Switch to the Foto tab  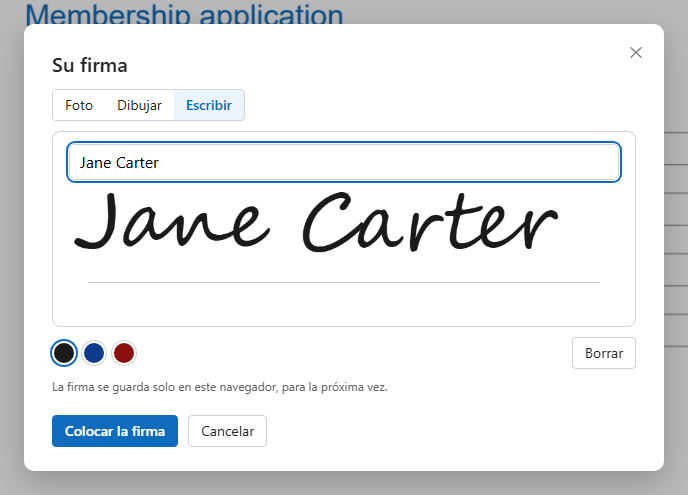(x=79, y=105)
